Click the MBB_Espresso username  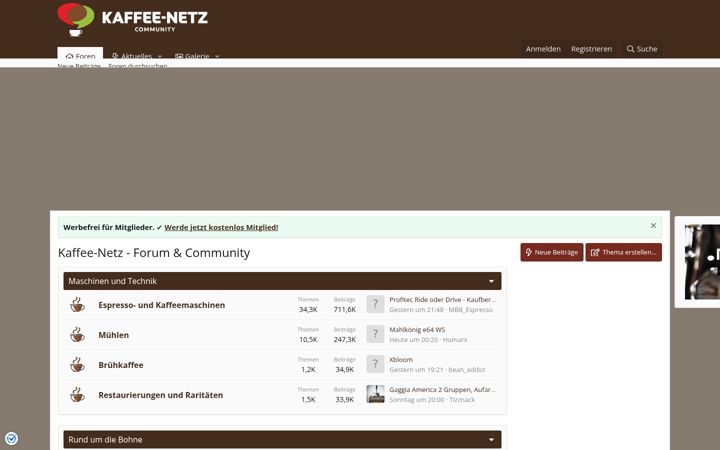click(471, 309)
